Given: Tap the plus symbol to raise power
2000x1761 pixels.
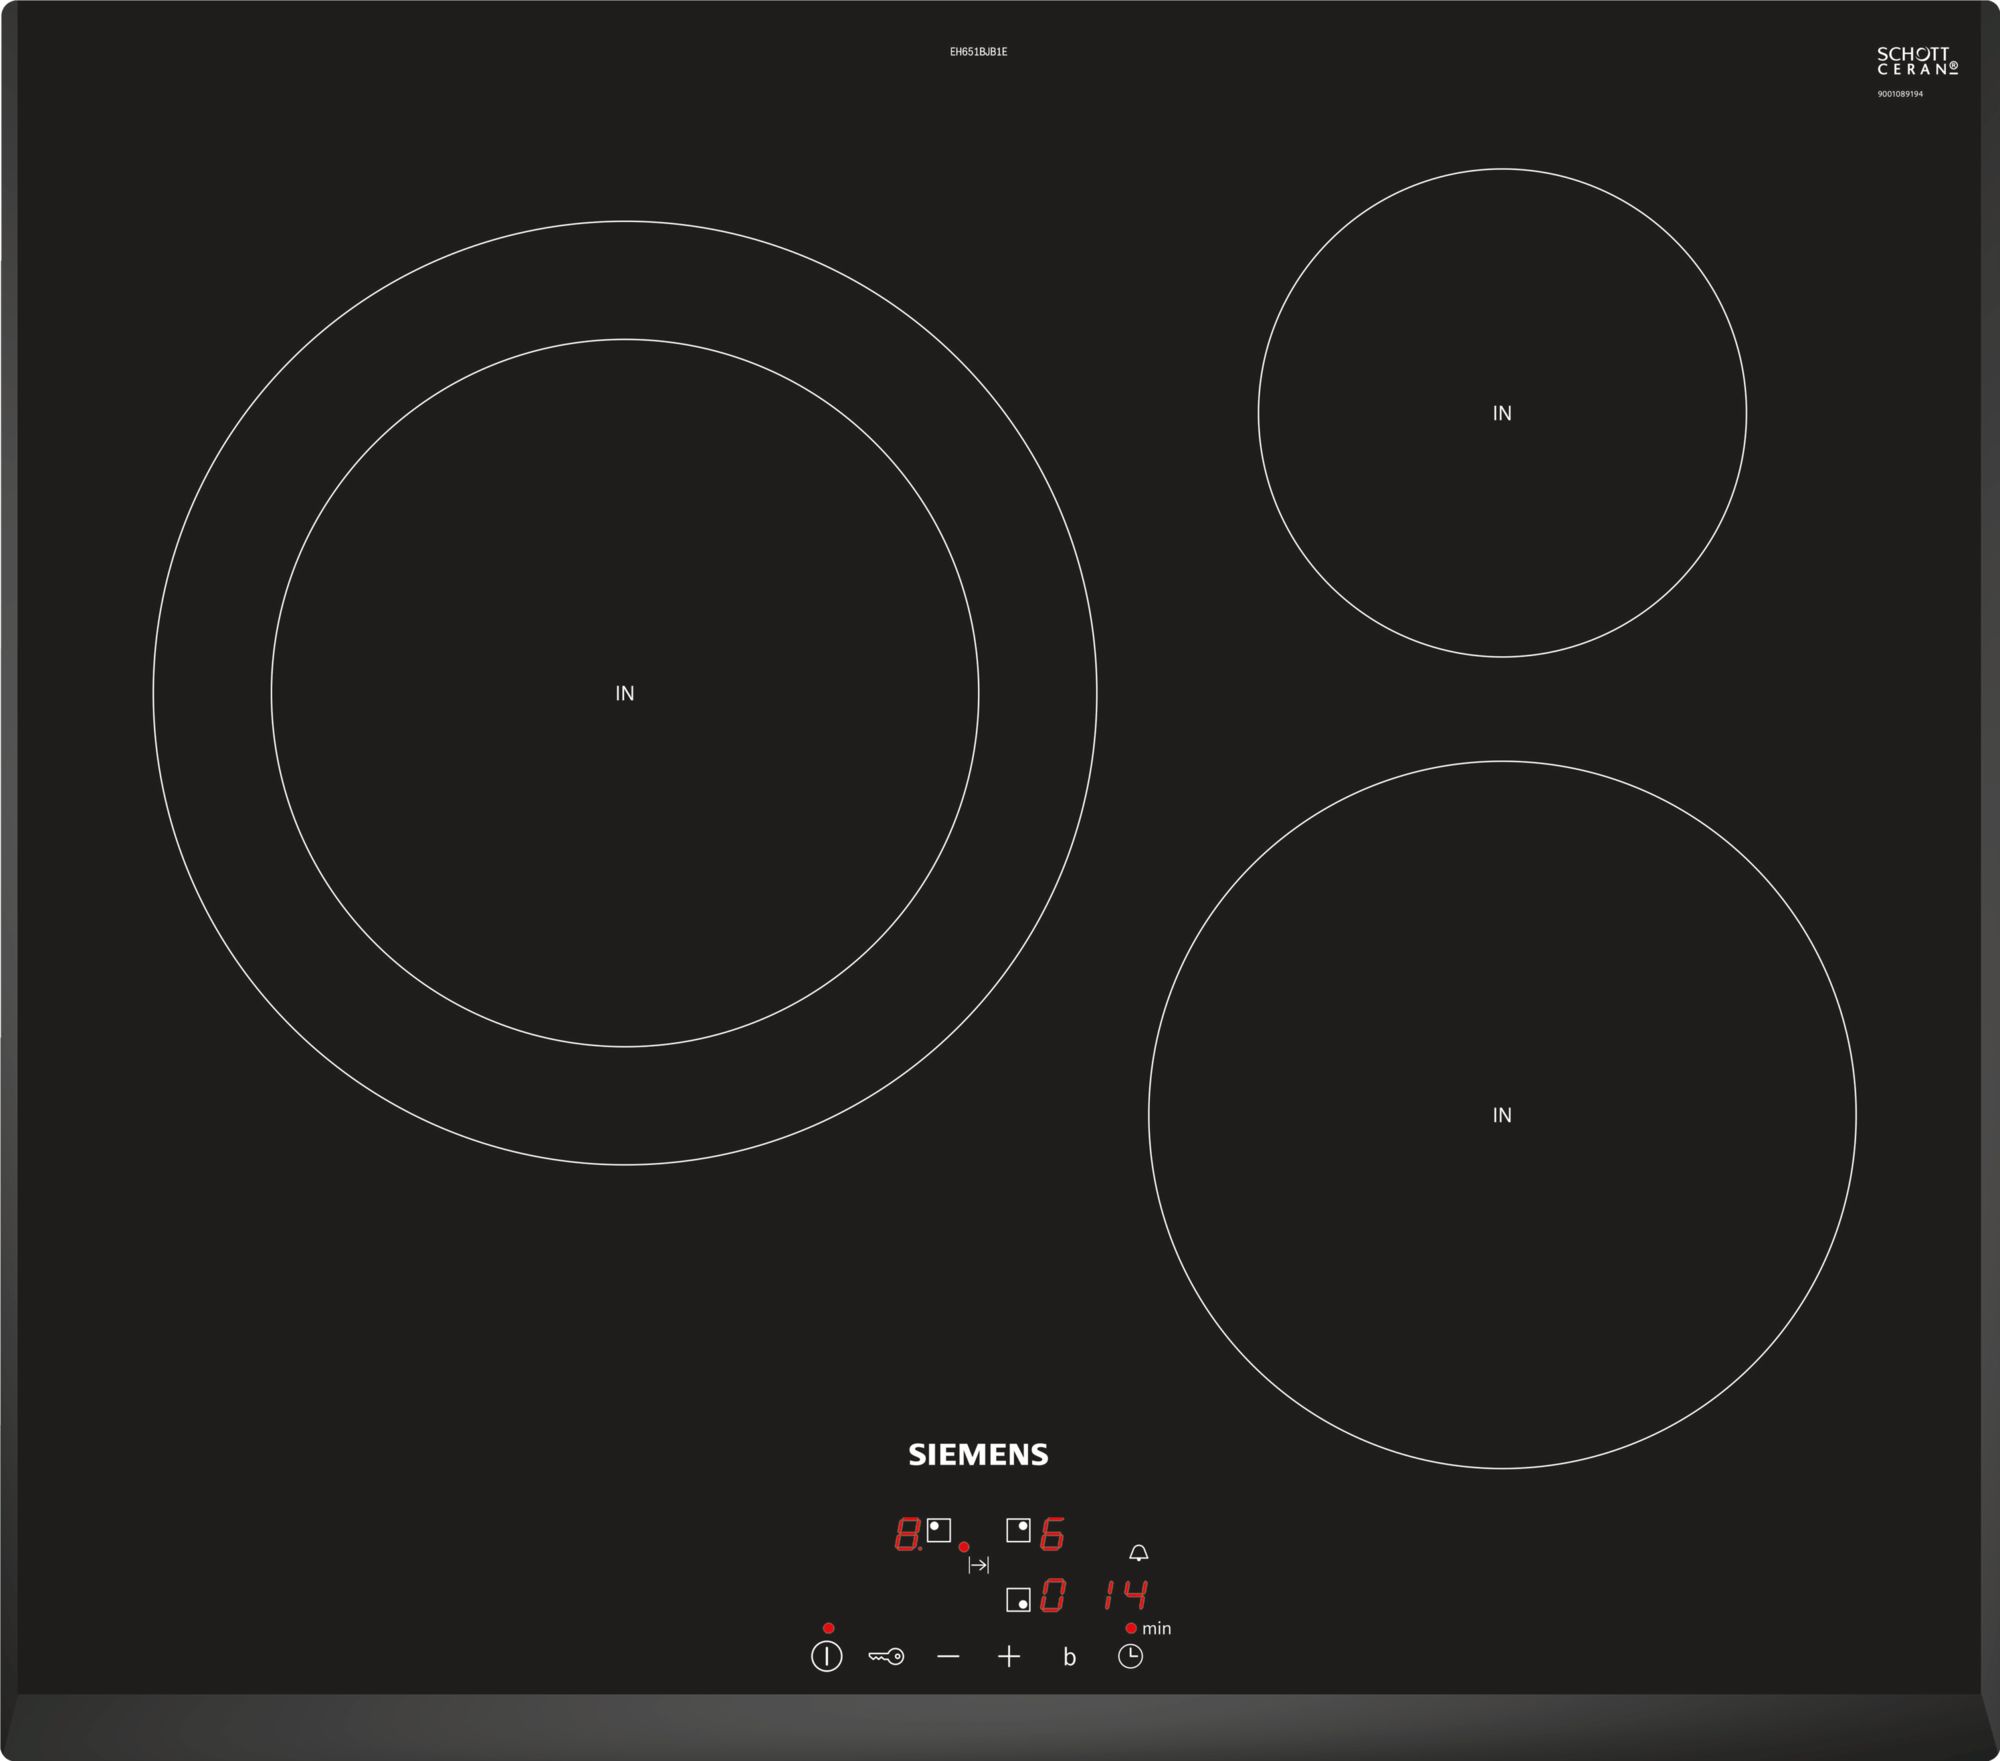Looking at the screenshot, I should 1009,1657.
